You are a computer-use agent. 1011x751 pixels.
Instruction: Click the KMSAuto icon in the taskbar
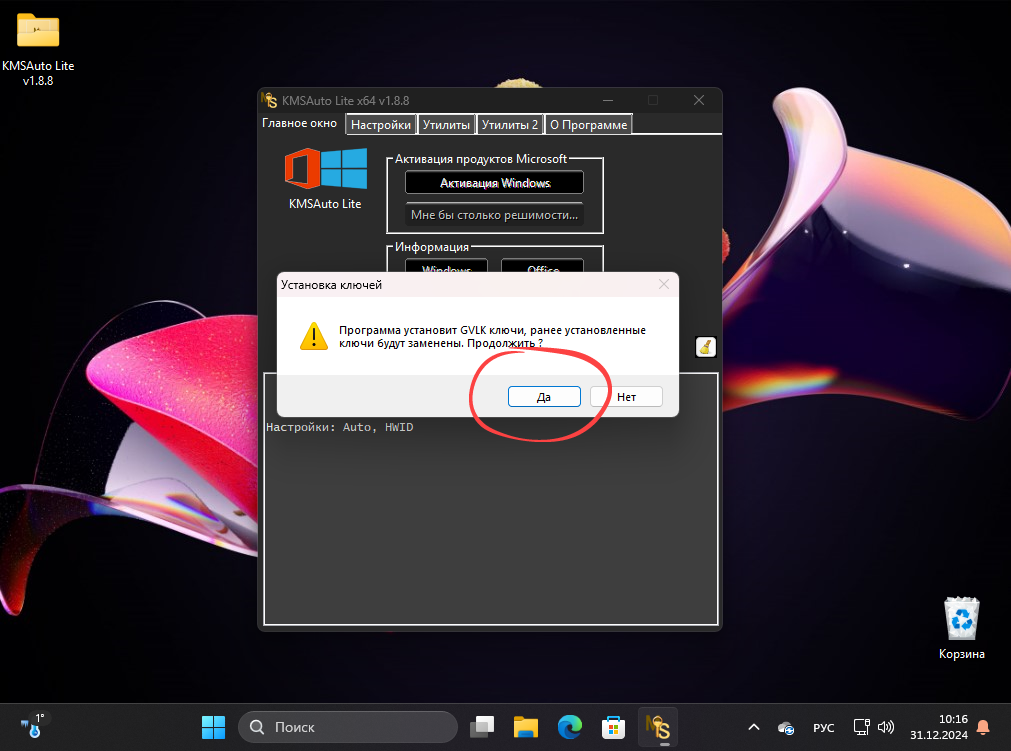657,727
